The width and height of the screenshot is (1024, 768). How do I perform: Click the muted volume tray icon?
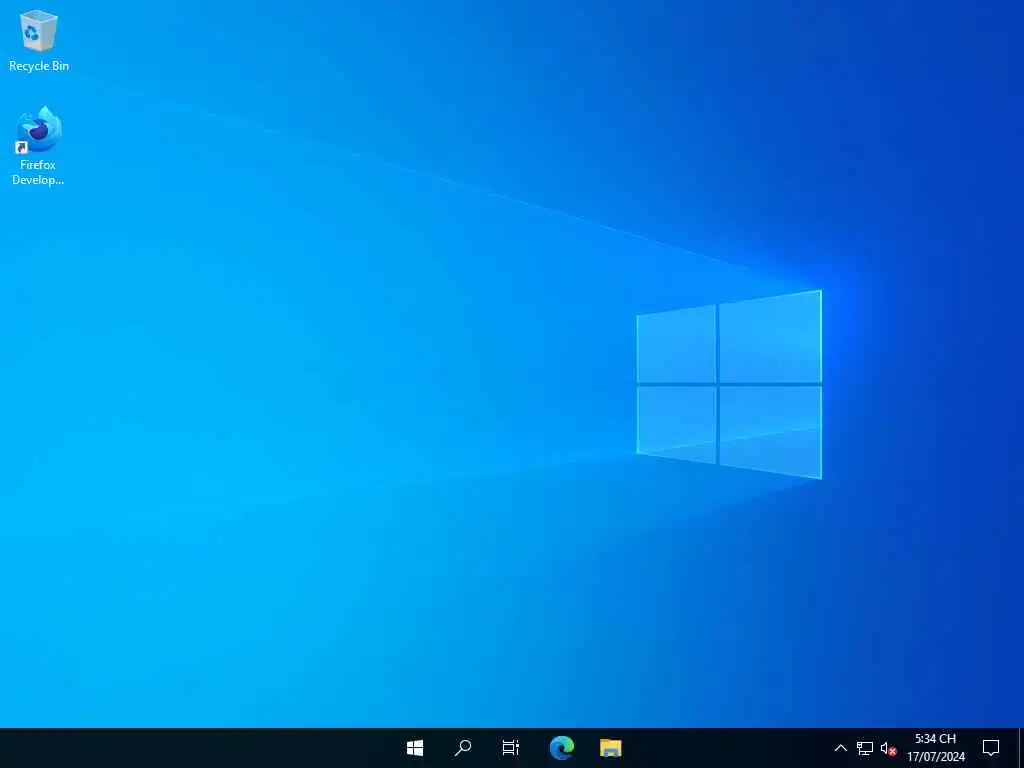(x=888, y=748)
